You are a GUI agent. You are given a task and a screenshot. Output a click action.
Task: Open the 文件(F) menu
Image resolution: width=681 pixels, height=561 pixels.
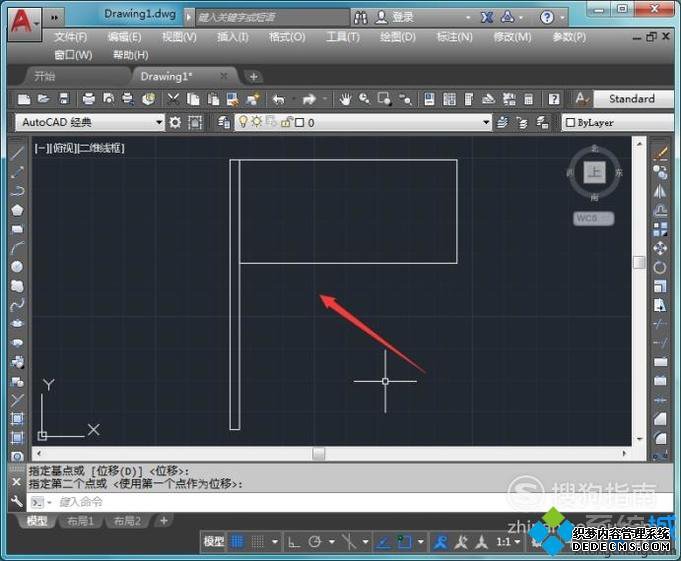[70, 37]
